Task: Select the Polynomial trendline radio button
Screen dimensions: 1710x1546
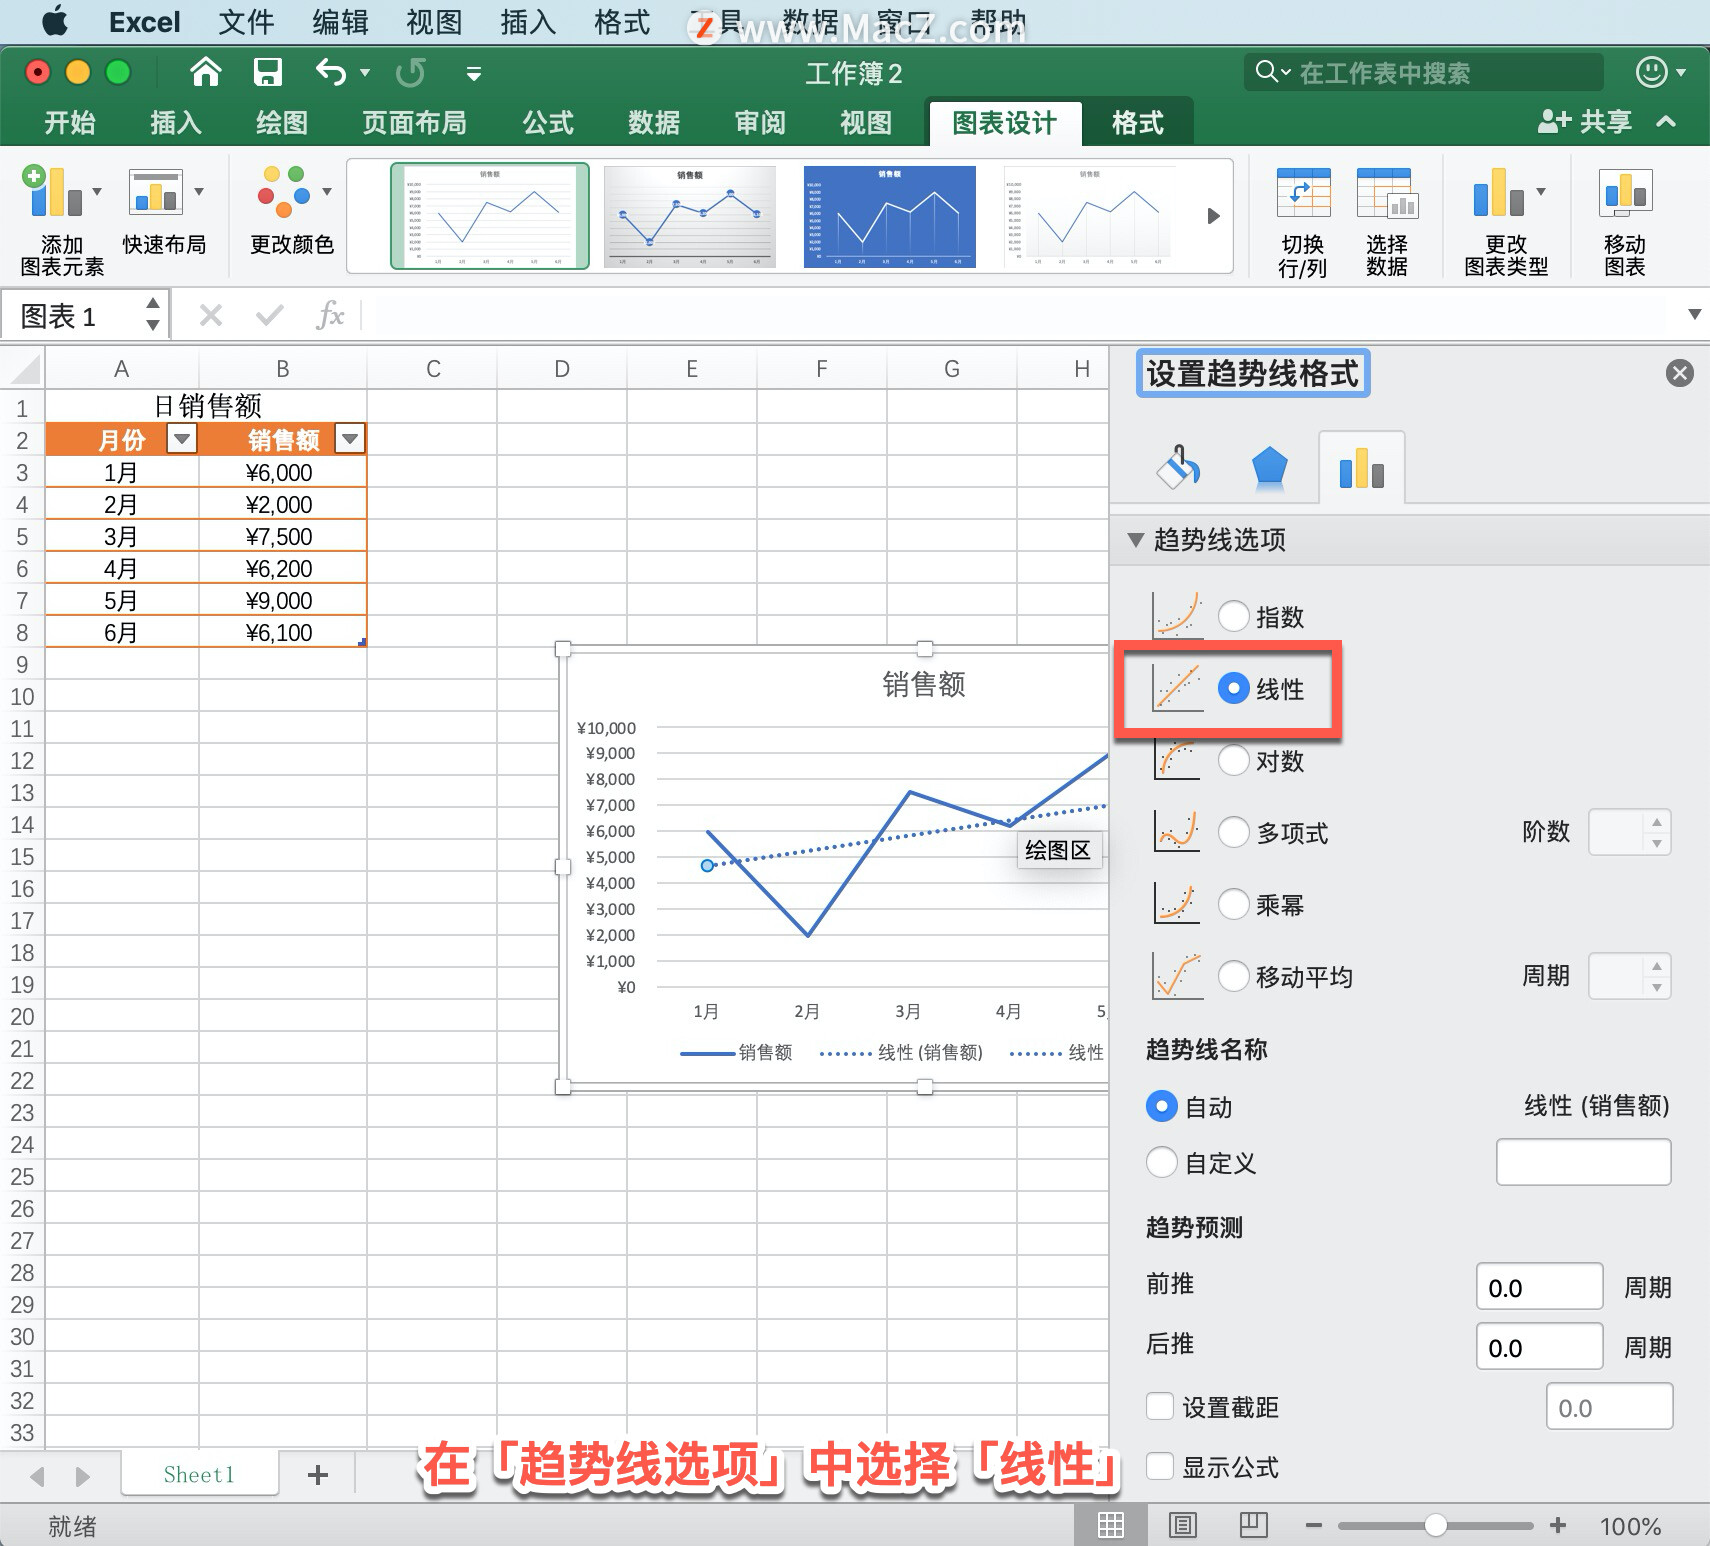Action: tap(1234, 832)
